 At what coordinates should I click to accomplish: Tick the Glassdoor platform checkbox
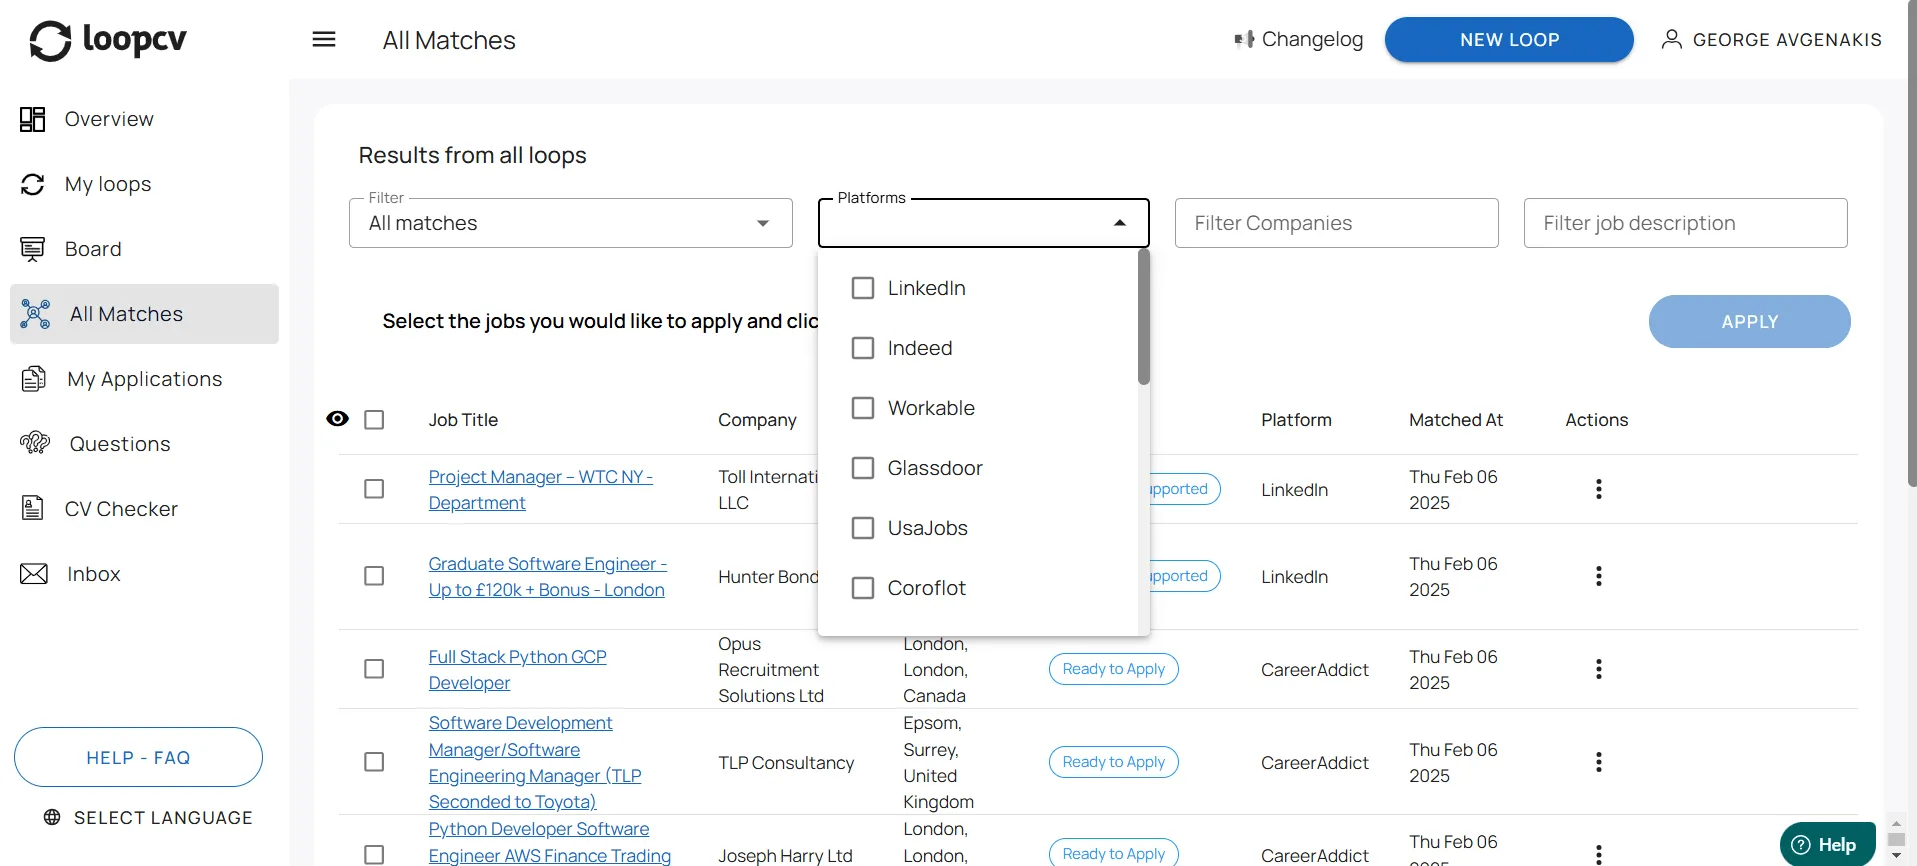click(863, 468)
